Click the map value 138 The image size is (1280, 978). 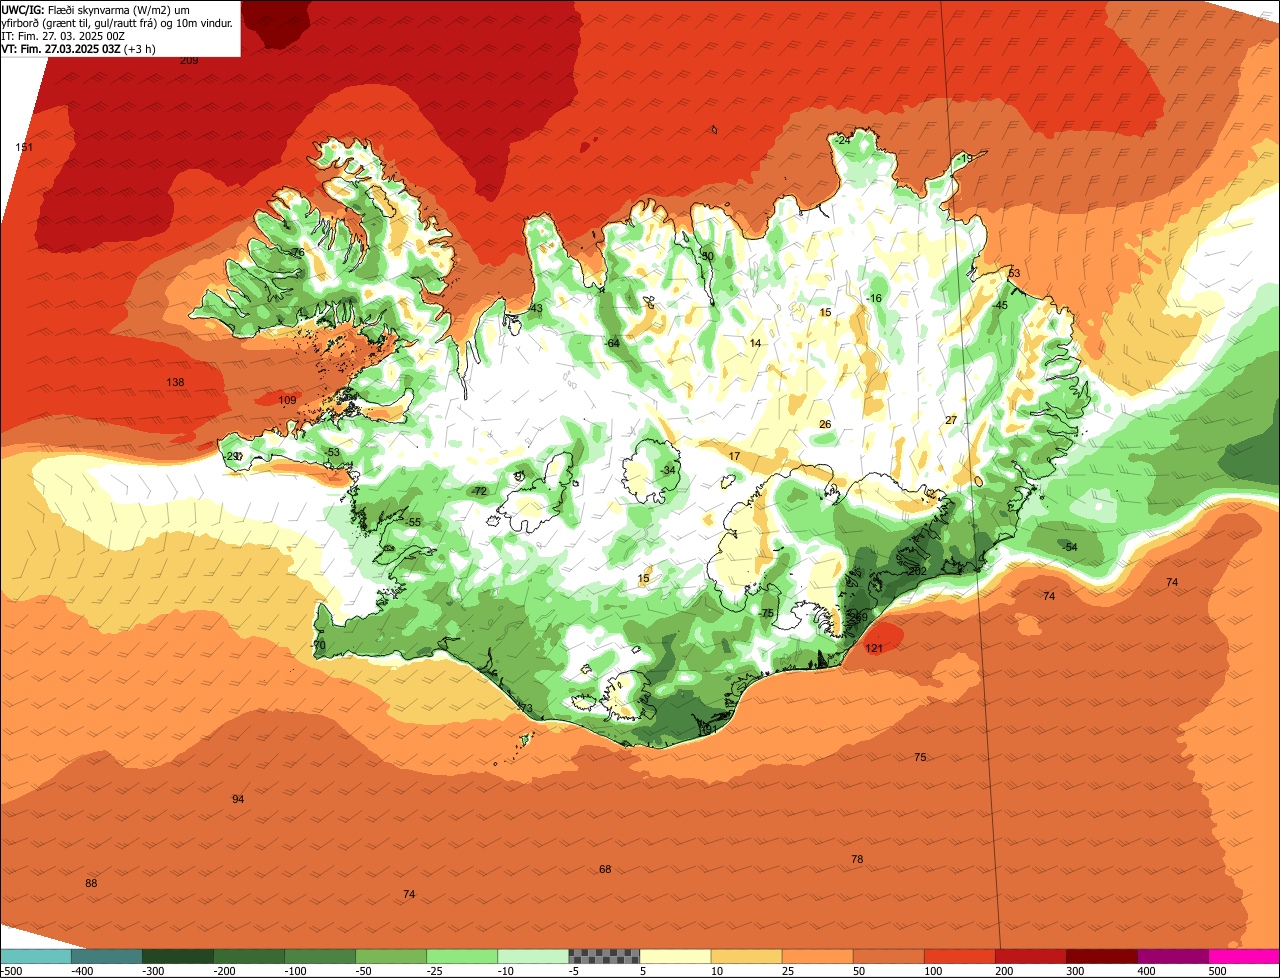[x=175, y=382]
